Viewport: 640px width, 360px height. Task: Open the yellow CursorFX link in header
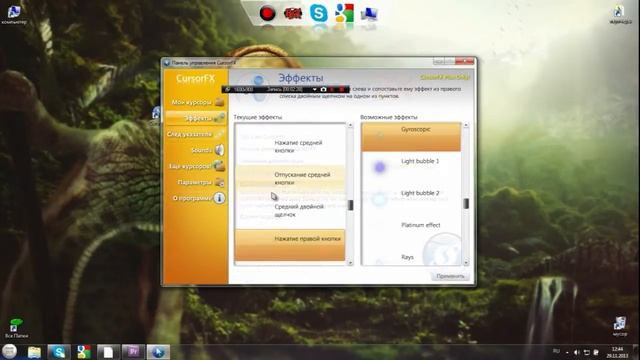(x=444, y=77)
